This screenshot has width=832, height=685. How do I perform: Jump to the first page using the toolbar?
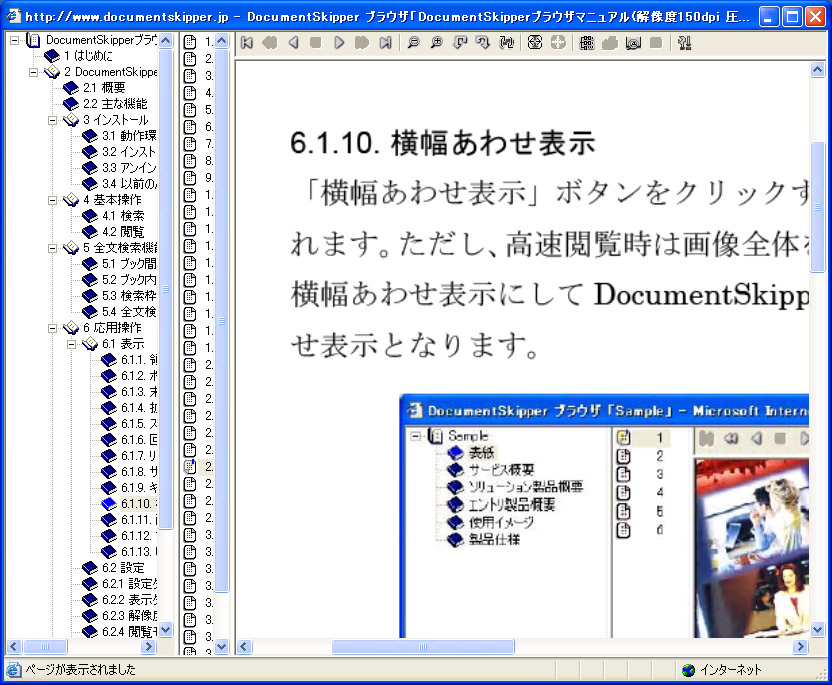[x=247, y=42]
